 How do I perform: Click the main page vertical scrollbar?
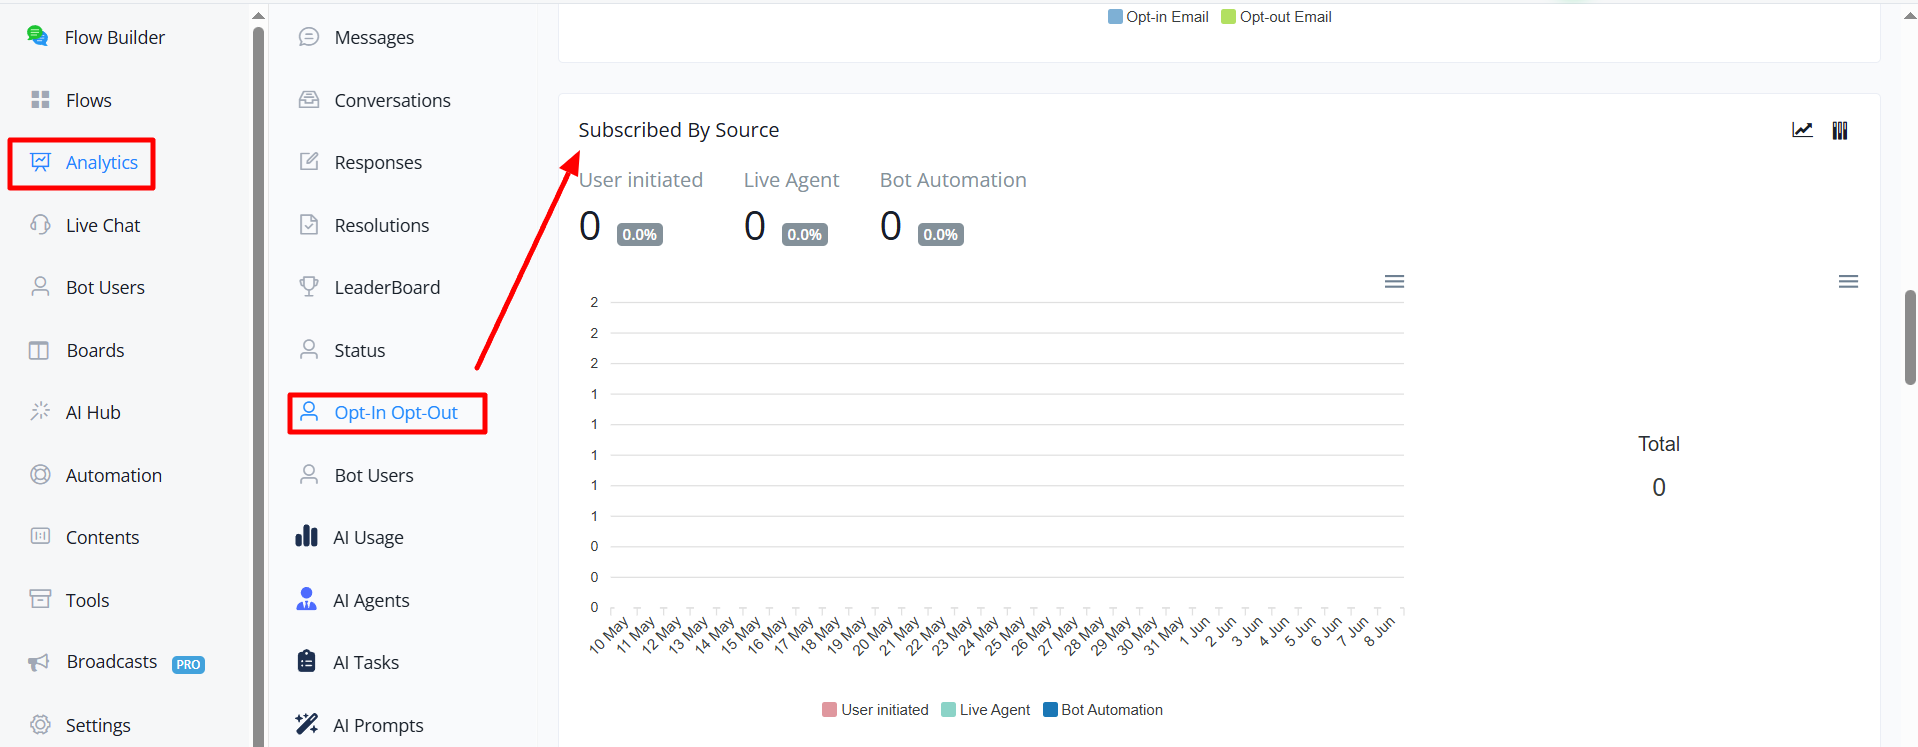tap(1910, 337)
